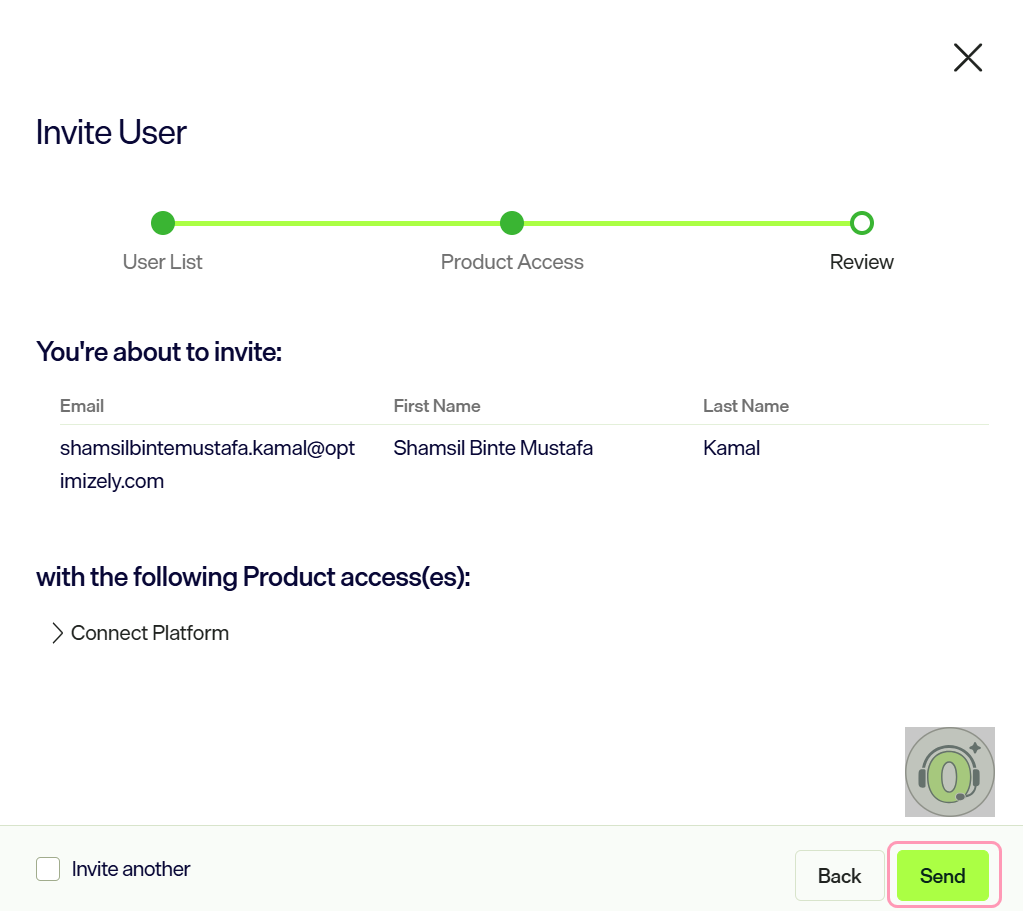This screenshot has width=1023, height=911.
Task: Open the headset support assistant icon
Action: point(949,772)
